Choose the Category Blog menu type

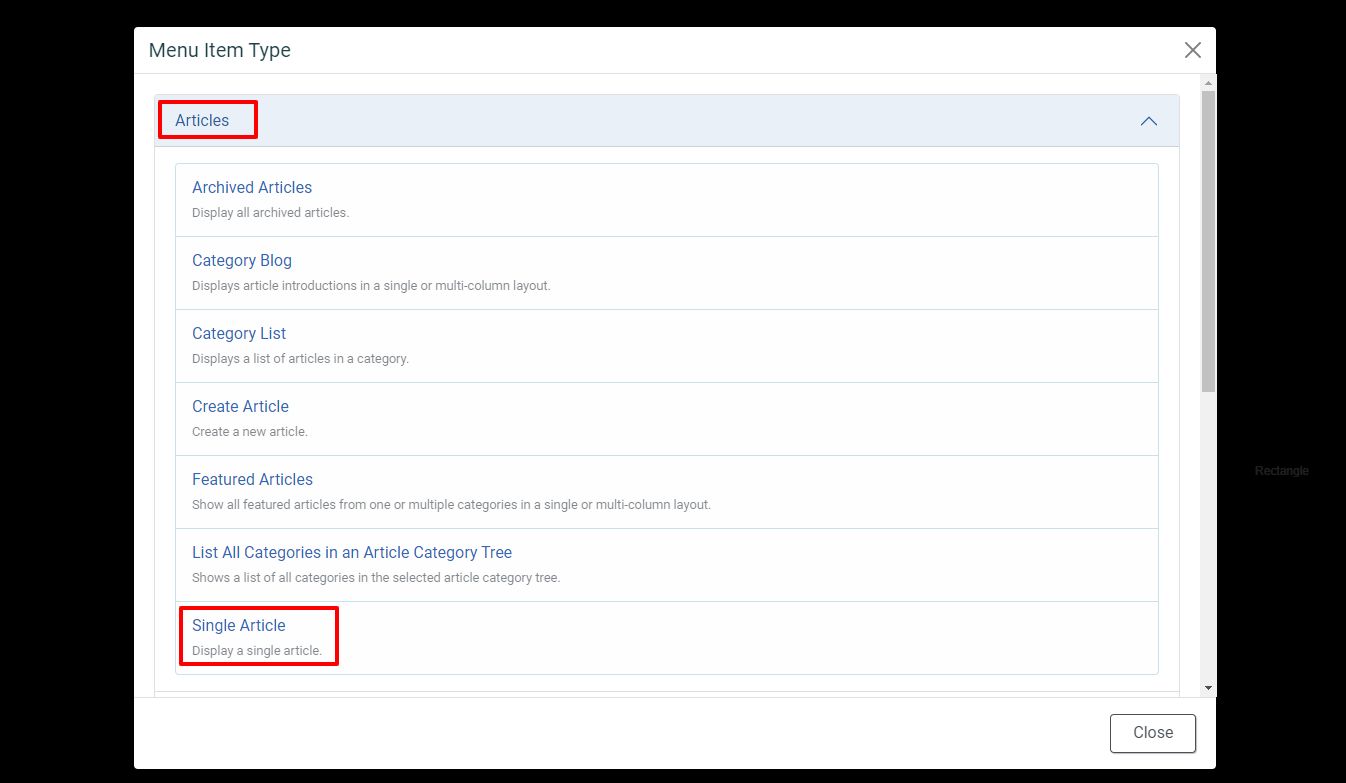click(x=666, y=273)
